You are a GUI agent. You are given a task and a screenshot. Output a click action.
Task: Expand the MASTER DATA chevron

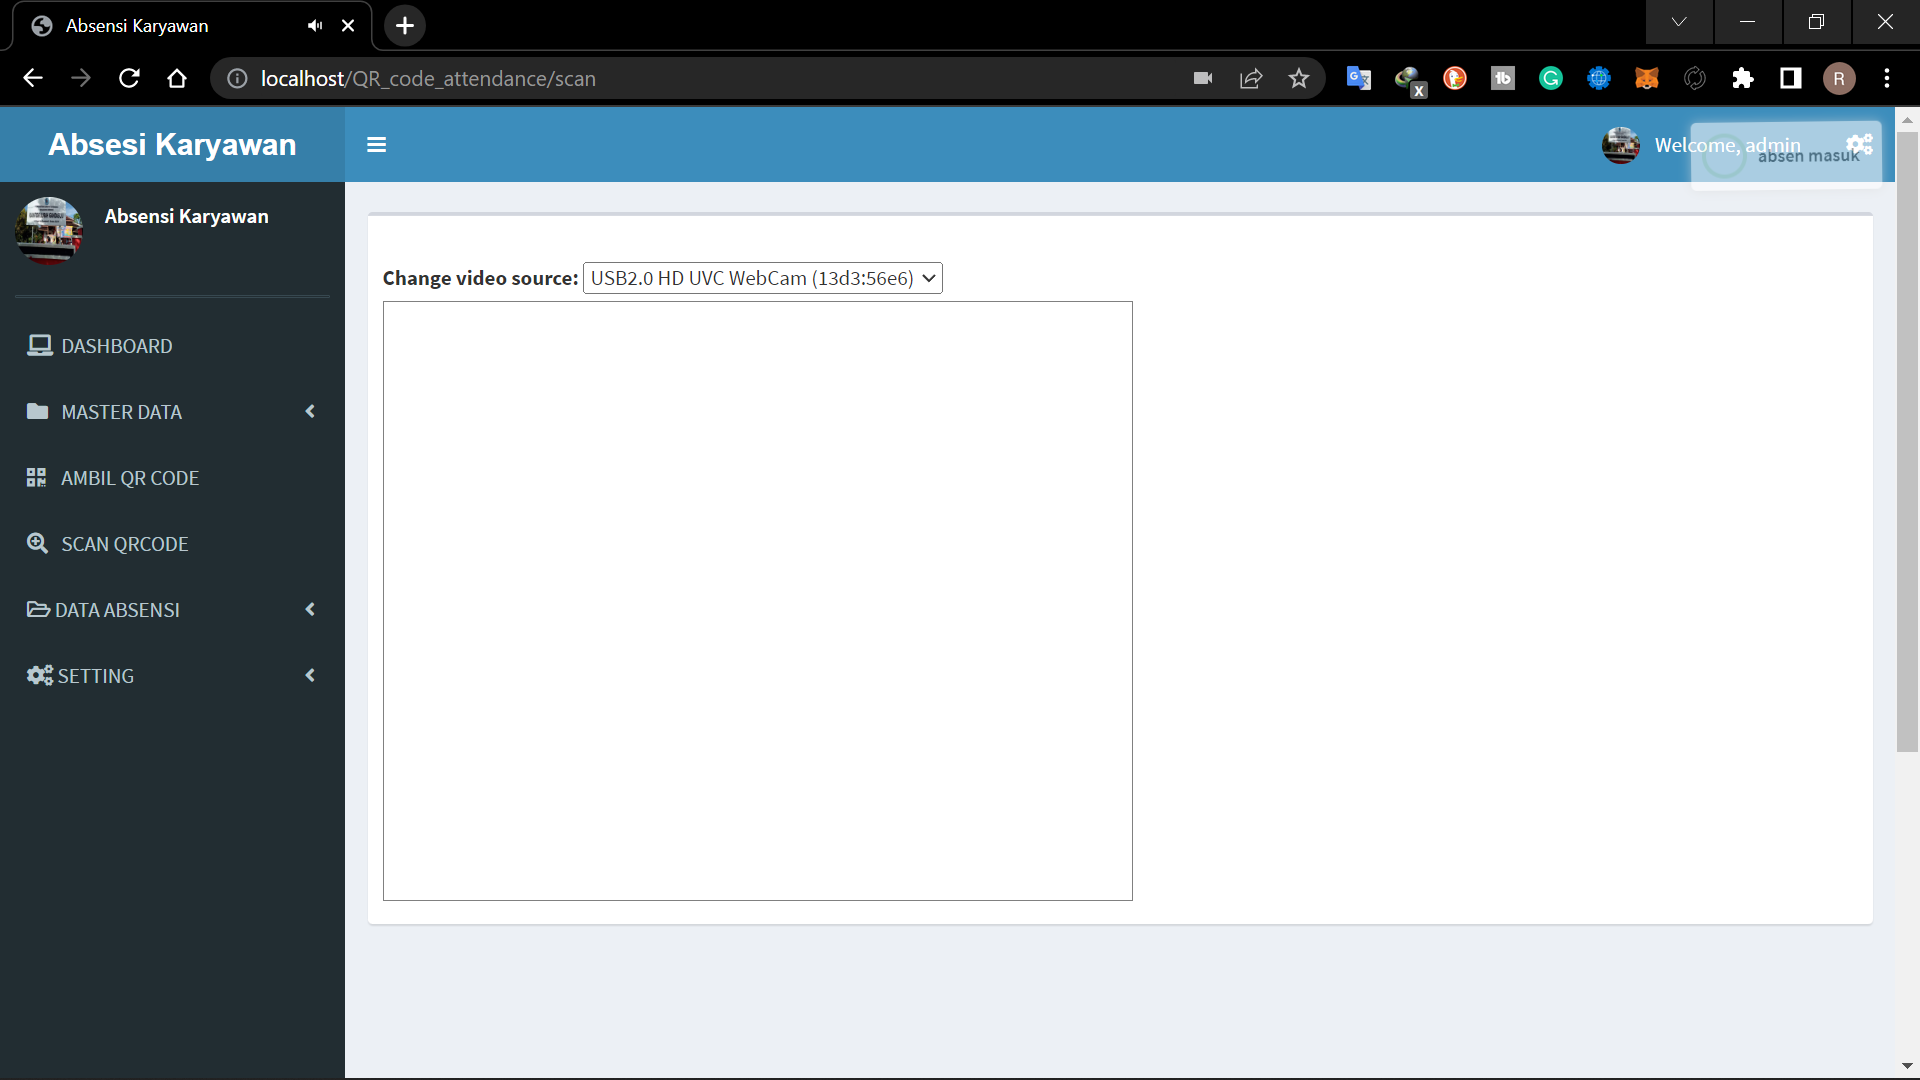310,411
